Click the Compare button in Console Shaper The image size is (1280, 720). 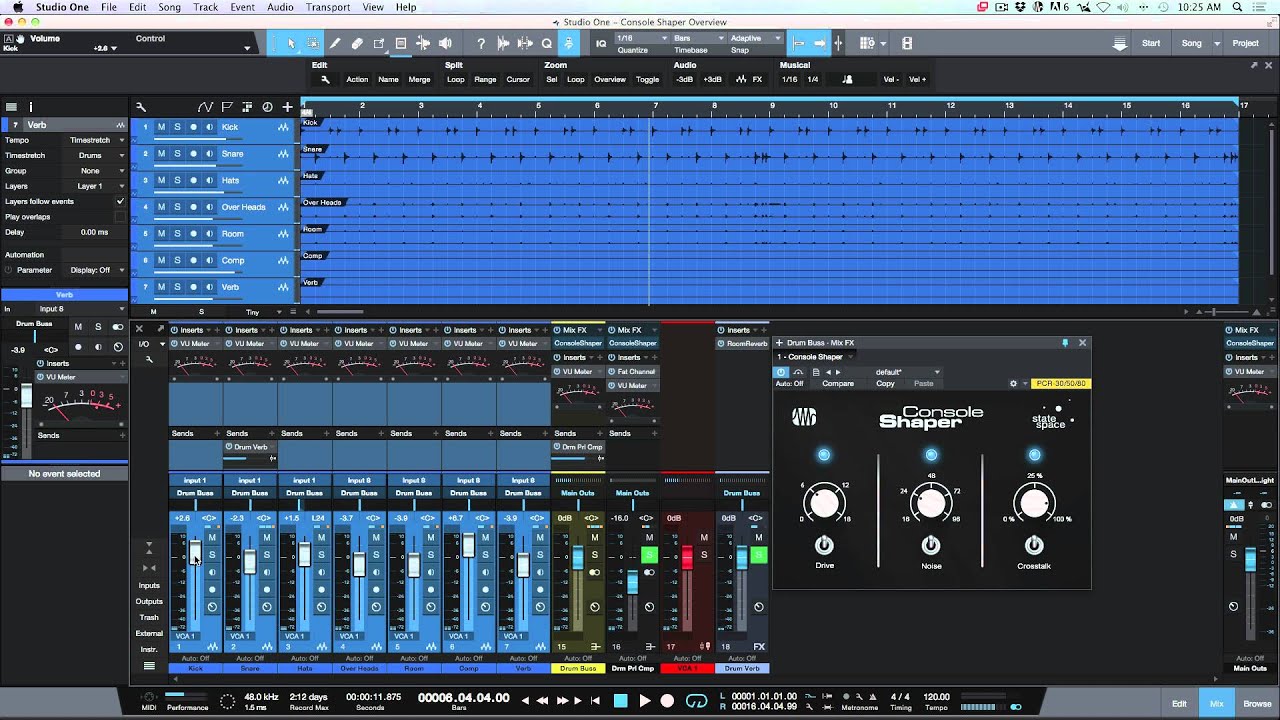click(x=838, y=383)
